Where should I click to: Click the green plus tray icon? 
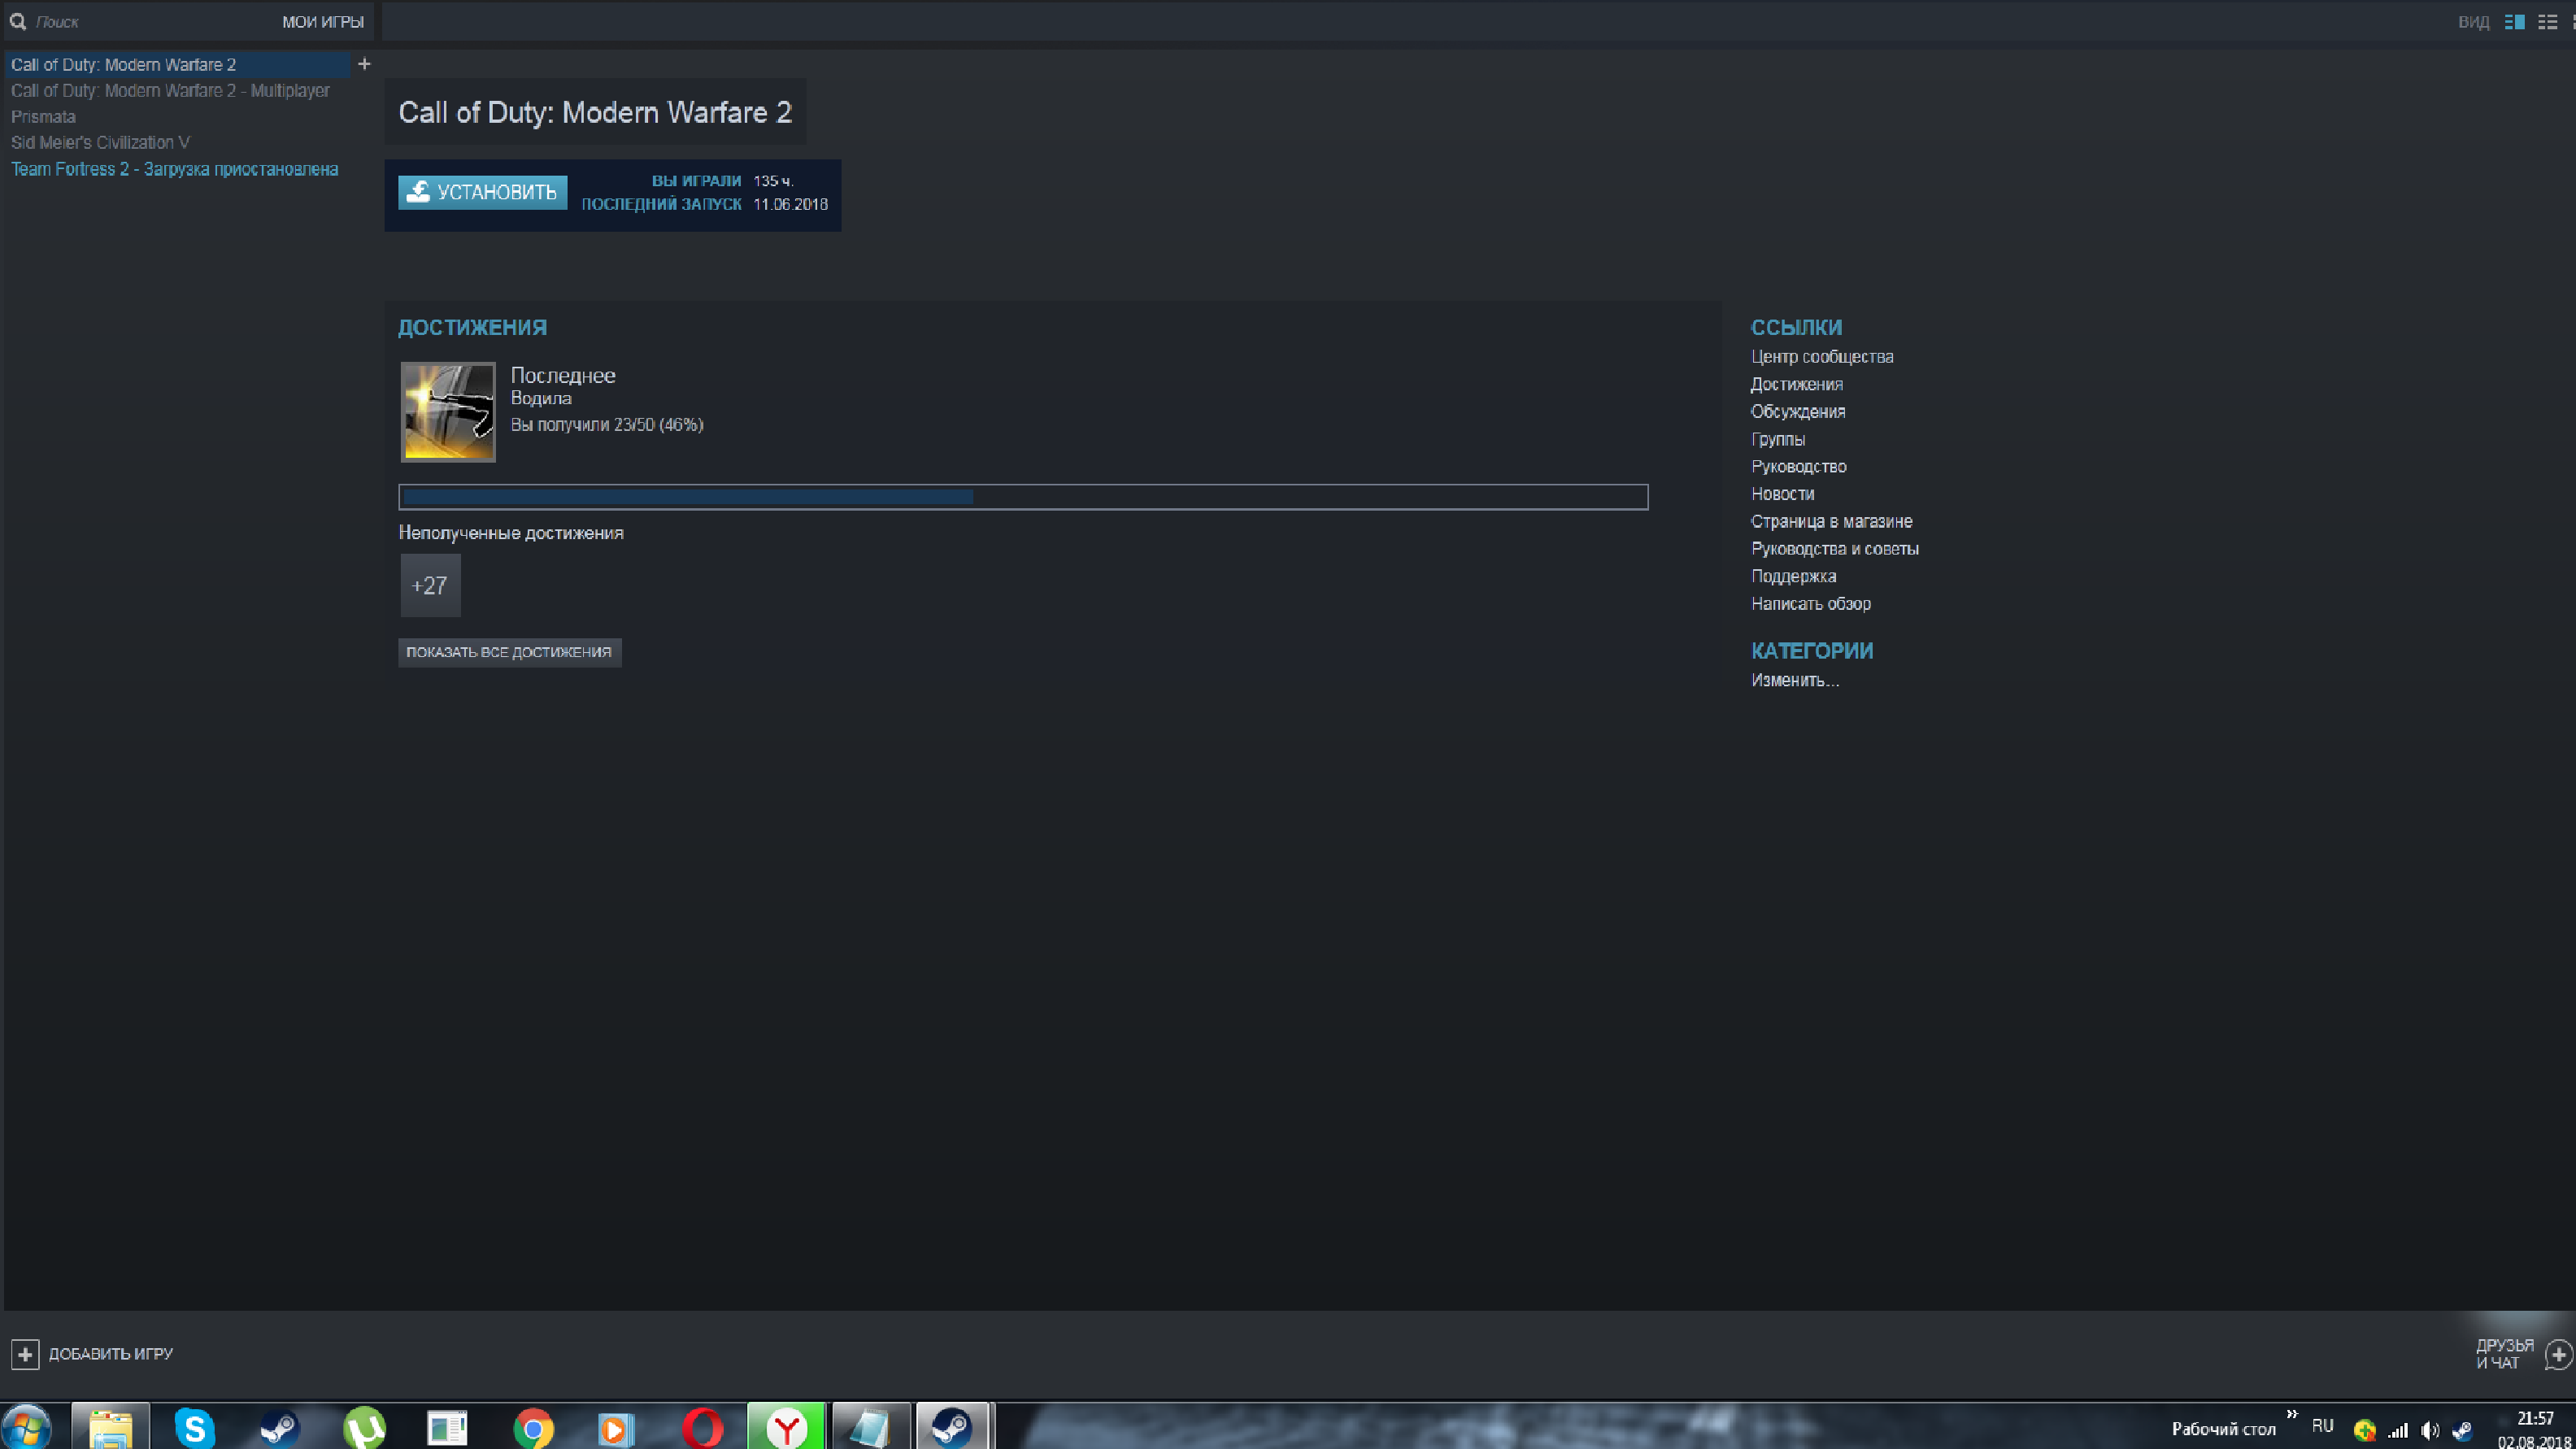(x=2365, y=1430)
